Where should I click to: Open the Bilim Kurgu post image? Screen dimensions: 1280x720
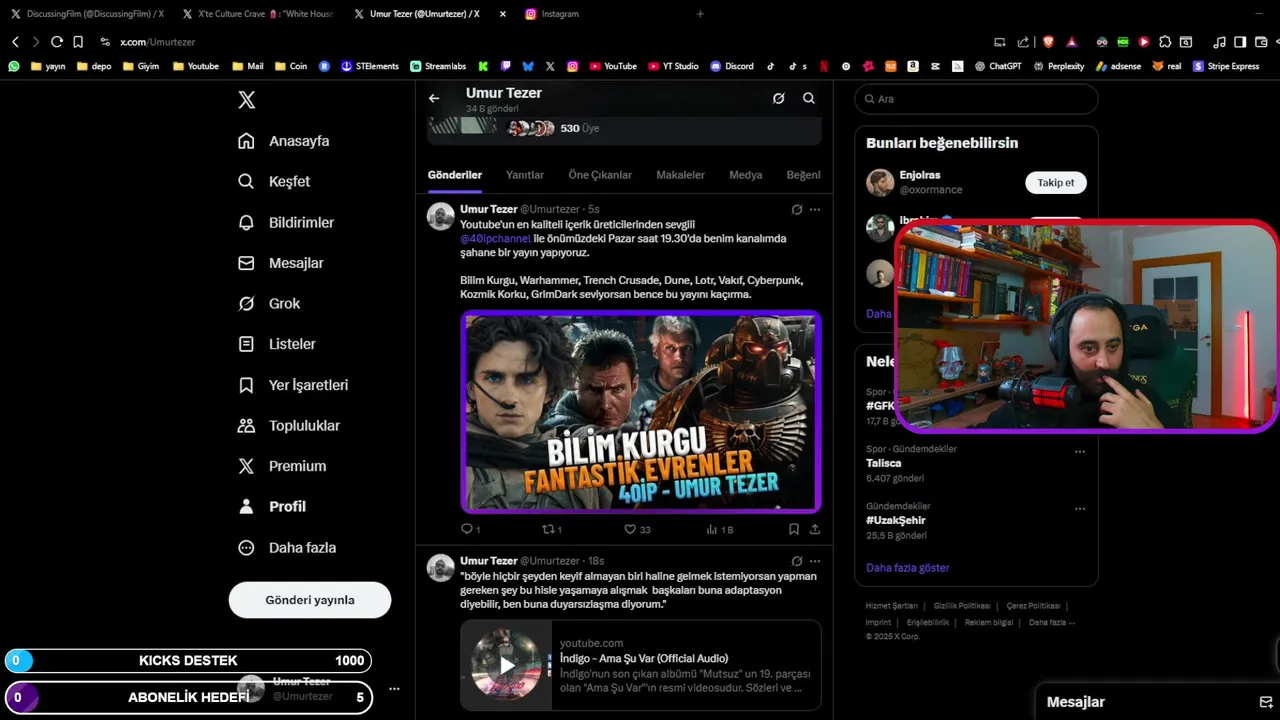pos(641,412)
